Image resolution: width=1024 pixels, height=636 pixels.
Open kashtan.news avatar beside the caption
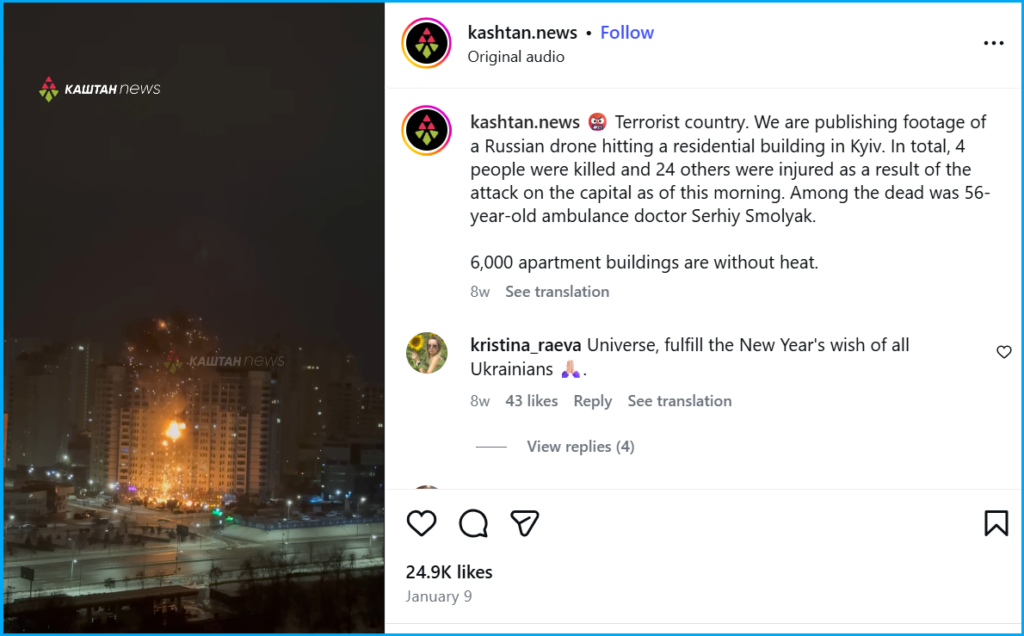point(426,130)
